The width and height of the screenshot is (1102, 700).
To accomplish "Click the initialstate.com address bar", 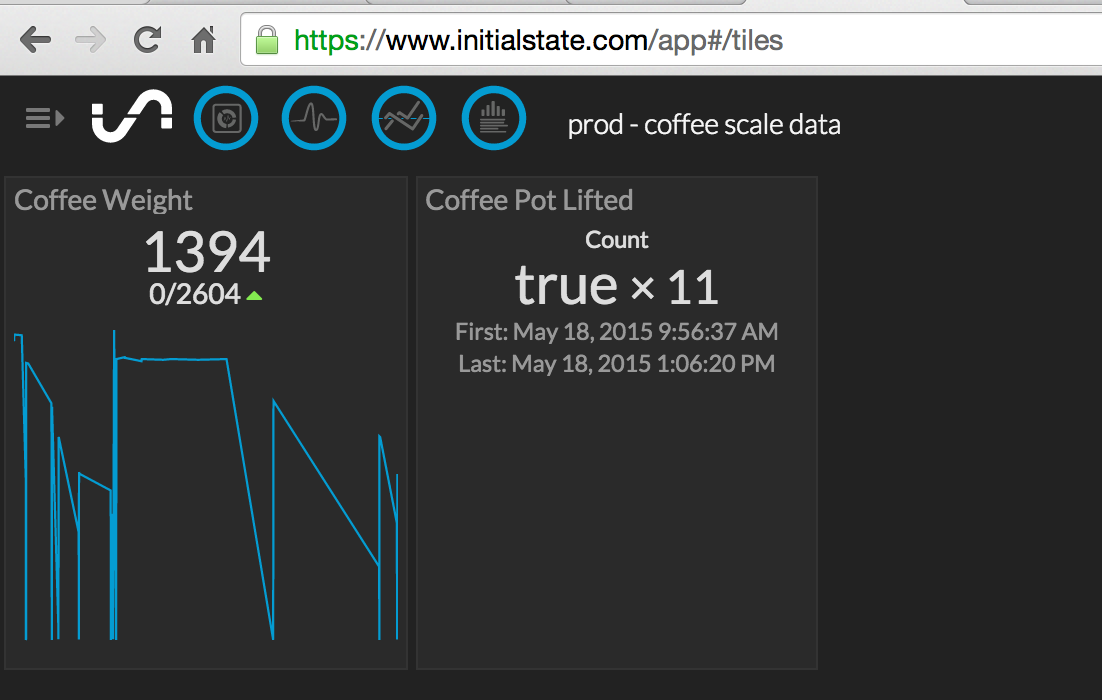I will [x=600, y=40].
